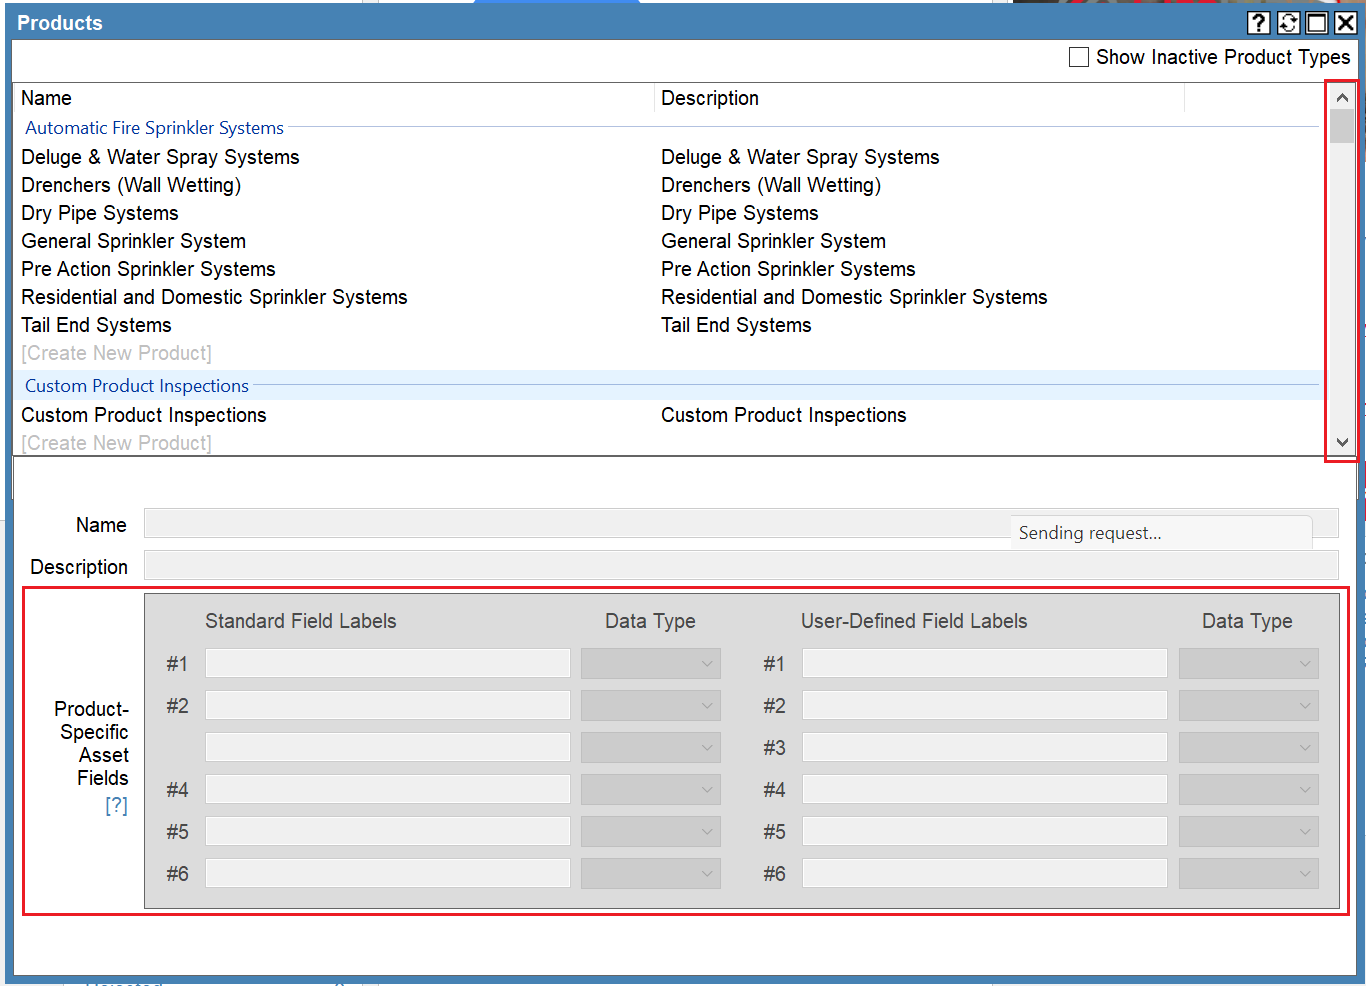The width and height of the screenshot is (1366, 986).
Task: Click Pre Action Sprinkler Systems description cell
Action: tap(788, 269)
